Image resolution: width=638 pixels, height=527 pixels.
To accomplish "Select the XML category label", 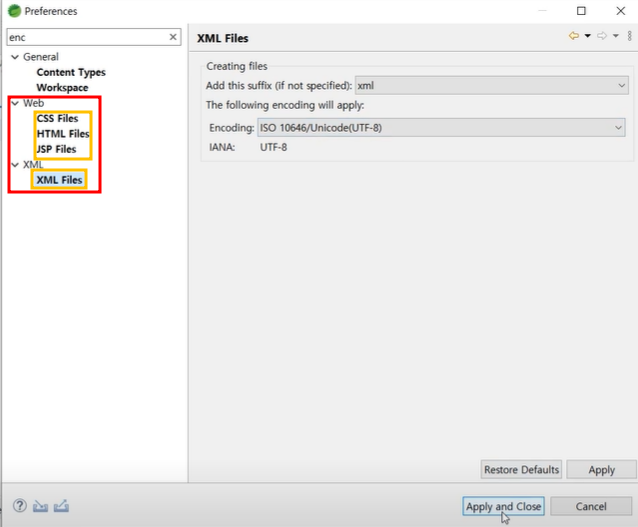I will coord(33,165).
